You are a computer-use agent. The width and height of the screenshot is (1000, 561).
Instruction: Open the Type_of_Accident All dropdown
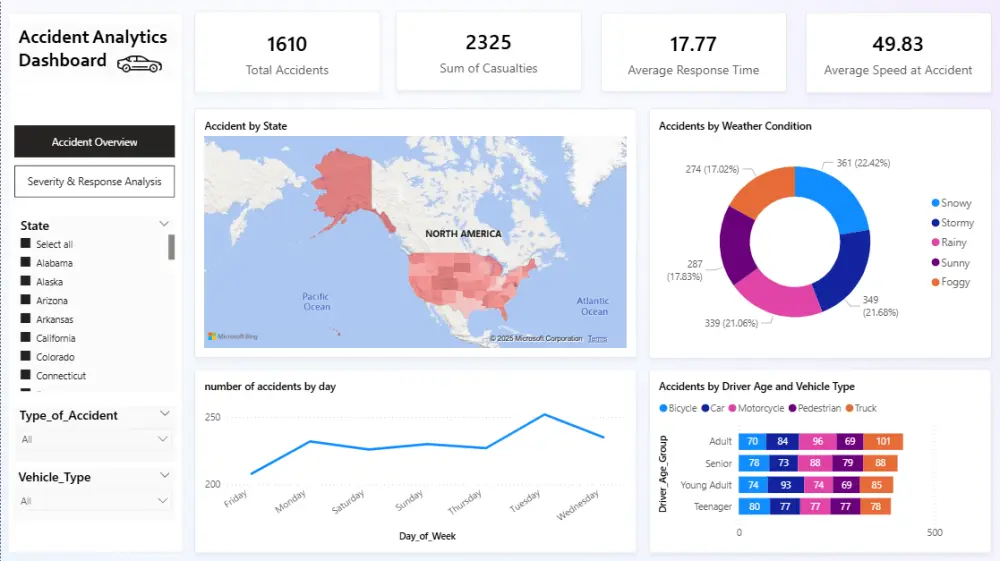[x=94, y=439]
